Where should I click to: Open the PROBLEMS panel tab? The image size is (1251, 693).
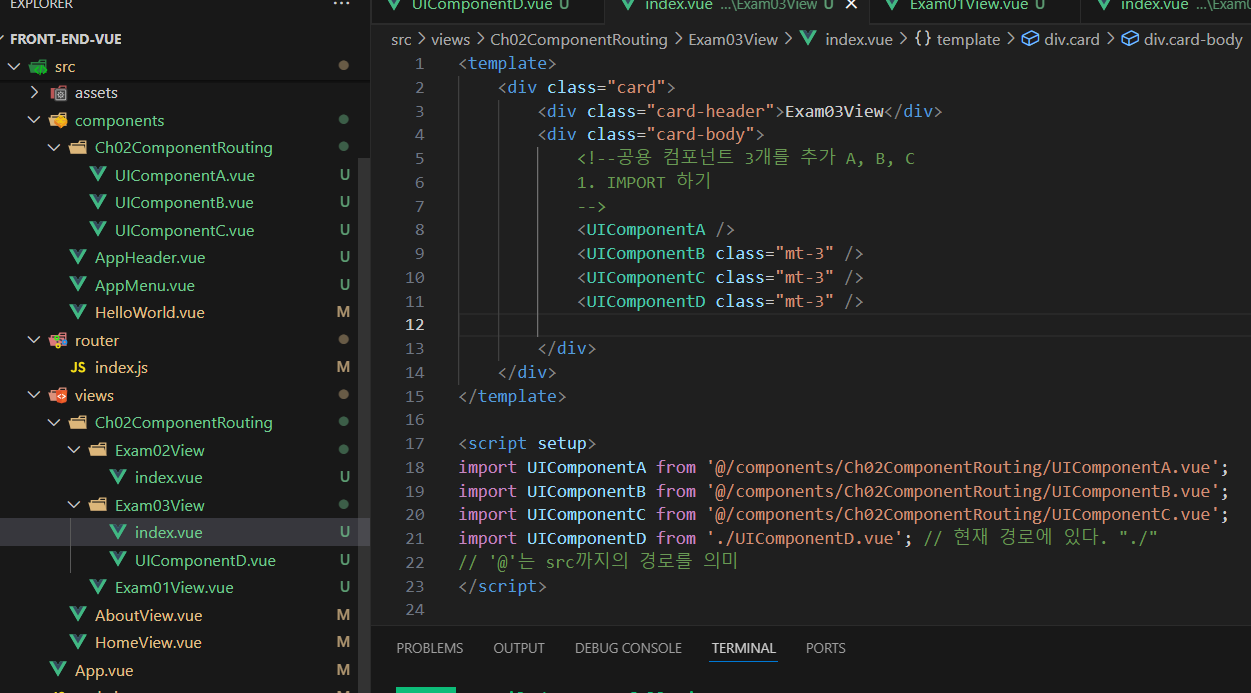click(430, 648)
